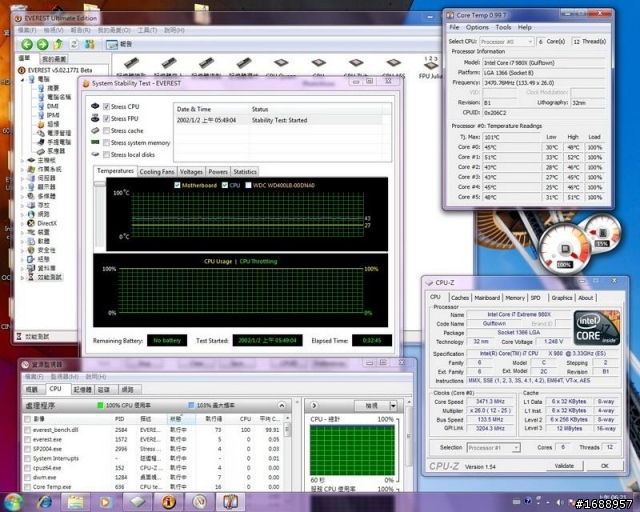Click the OK button in CPU-Z
The height and width of the screenshot is (512, 640).
(605, 466)
